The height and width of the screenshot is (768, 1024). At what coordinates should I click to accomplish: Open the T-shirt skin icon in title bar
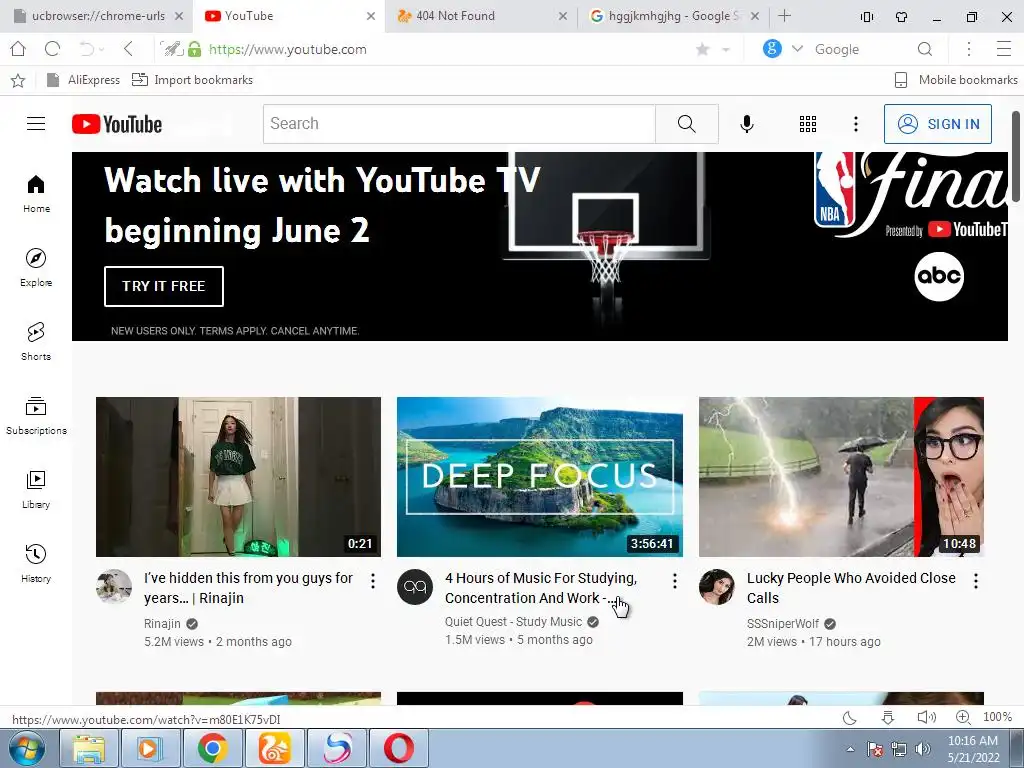[x=901, y=16]
